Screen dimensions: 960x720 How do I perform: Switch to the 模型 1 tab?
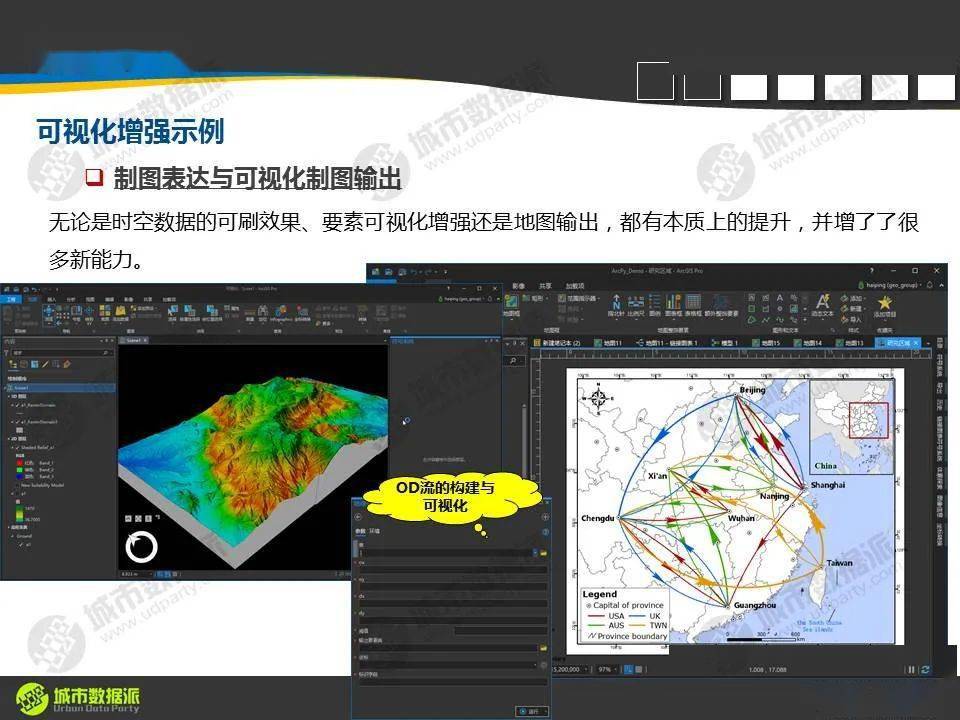pyautogui.click(x=724, y=343)
